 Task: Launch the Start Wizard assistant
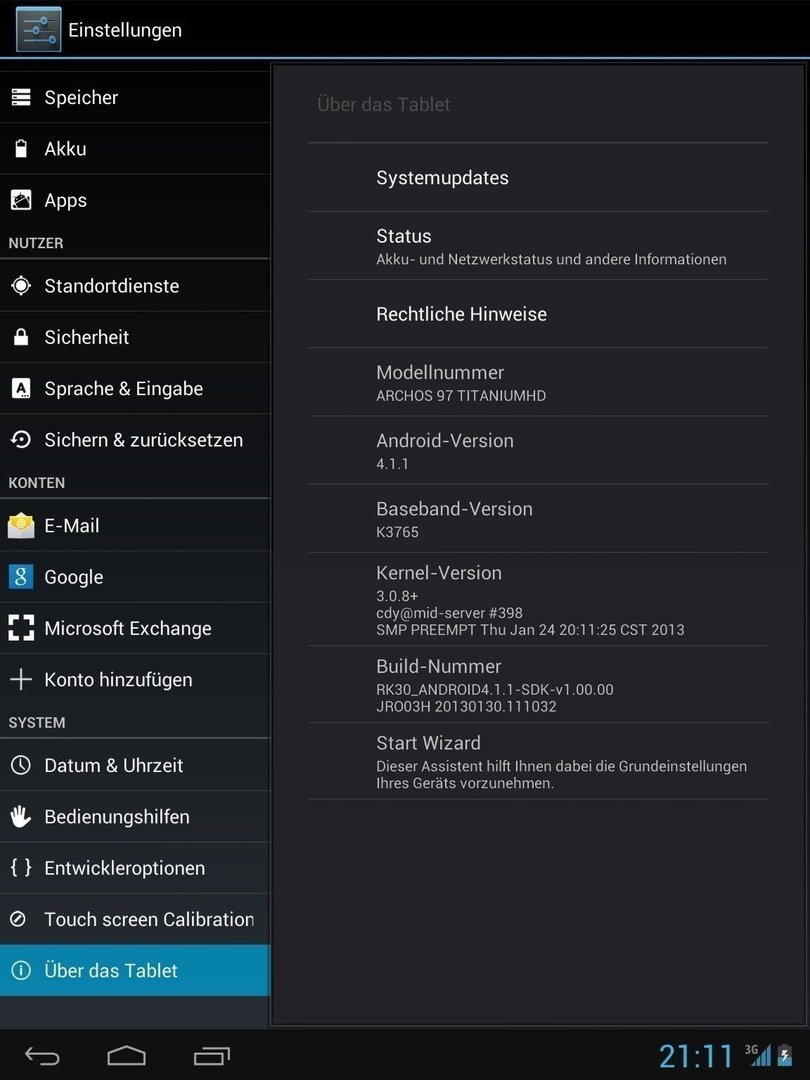coord(538,761)
